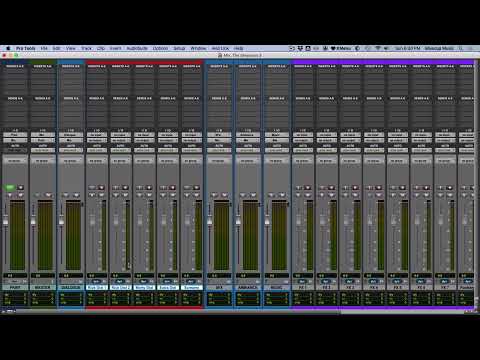Record-enable the Ron Dial 2 track
Image resolution: width=480 pixels, height=360 pixels.
(x=125, y=188)
